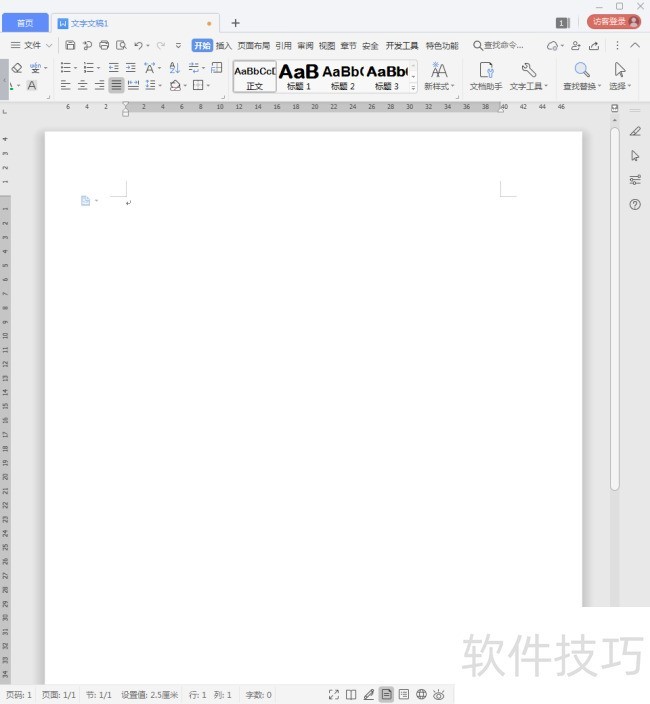This screenshot has height=704, width=650.
Task: Switch to the 审阅 tab
Action: 305,45
